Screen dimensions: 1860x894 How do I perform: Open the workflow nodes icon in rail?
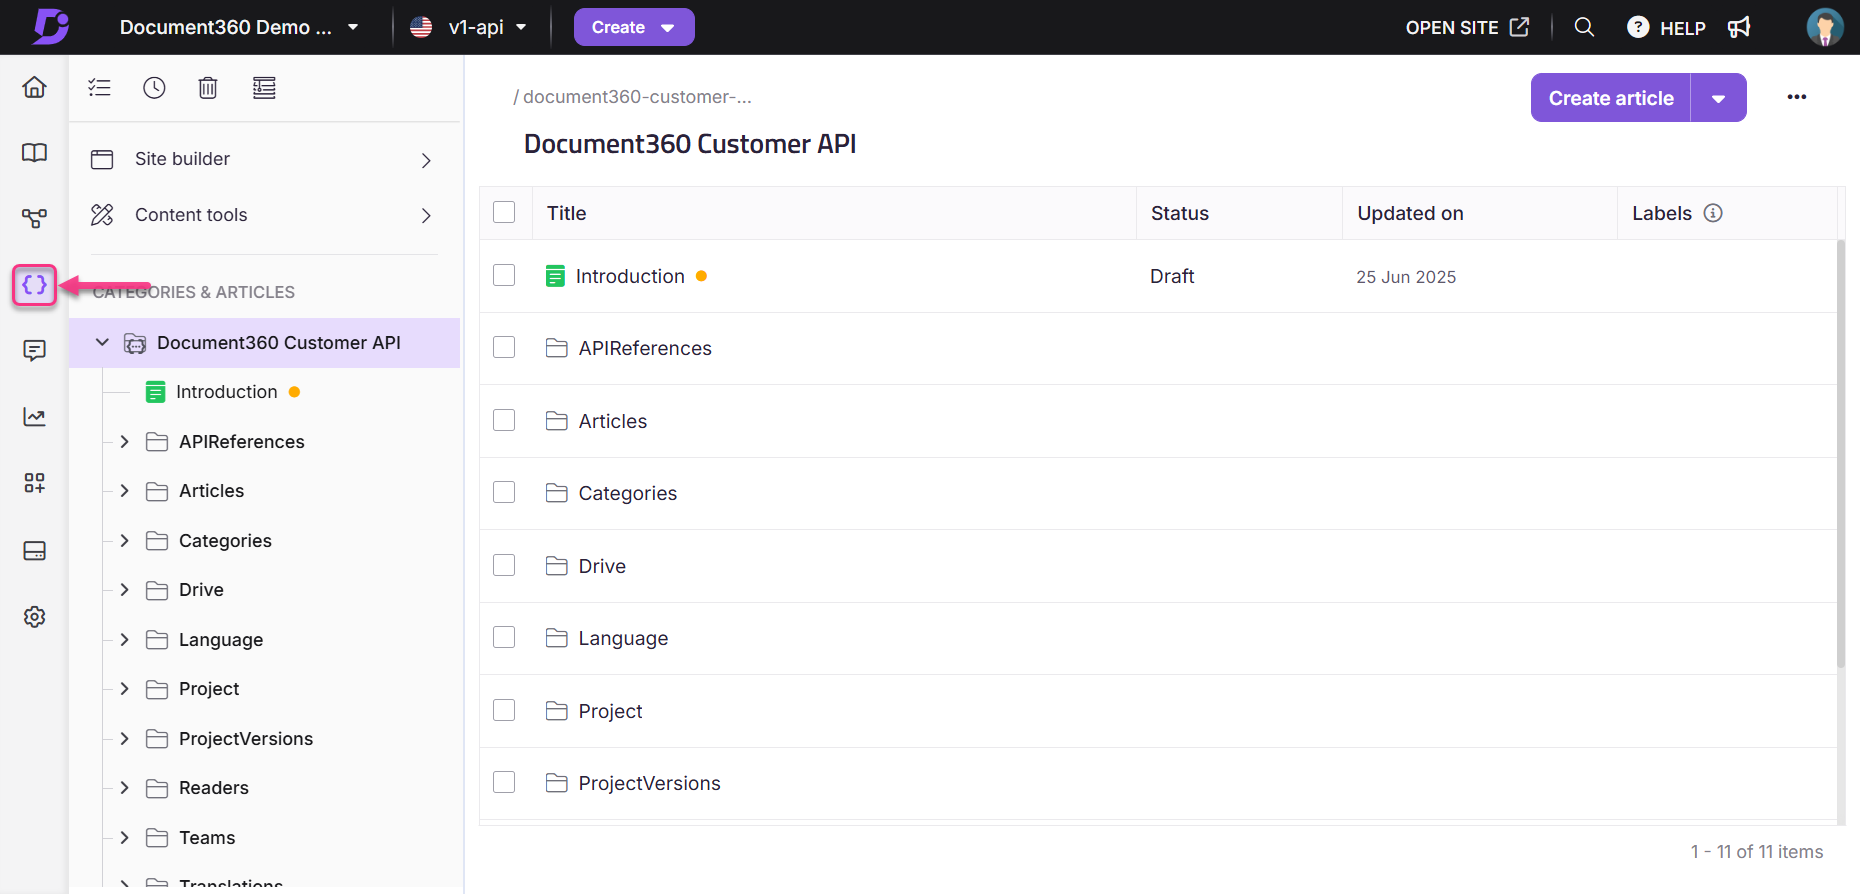[34, 218]
